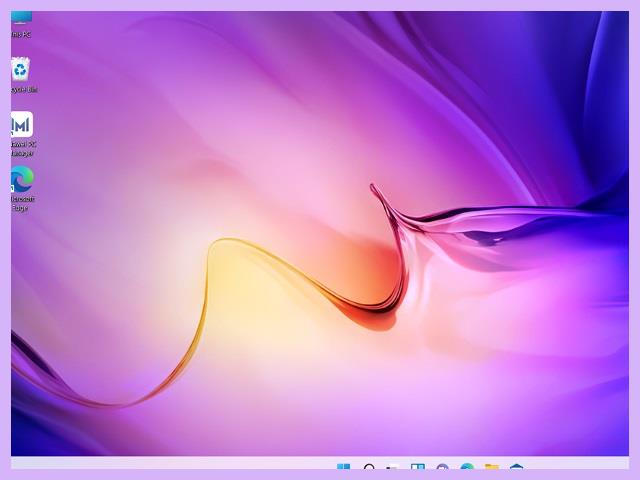Open the Windows Start menu

coord(343,466)
